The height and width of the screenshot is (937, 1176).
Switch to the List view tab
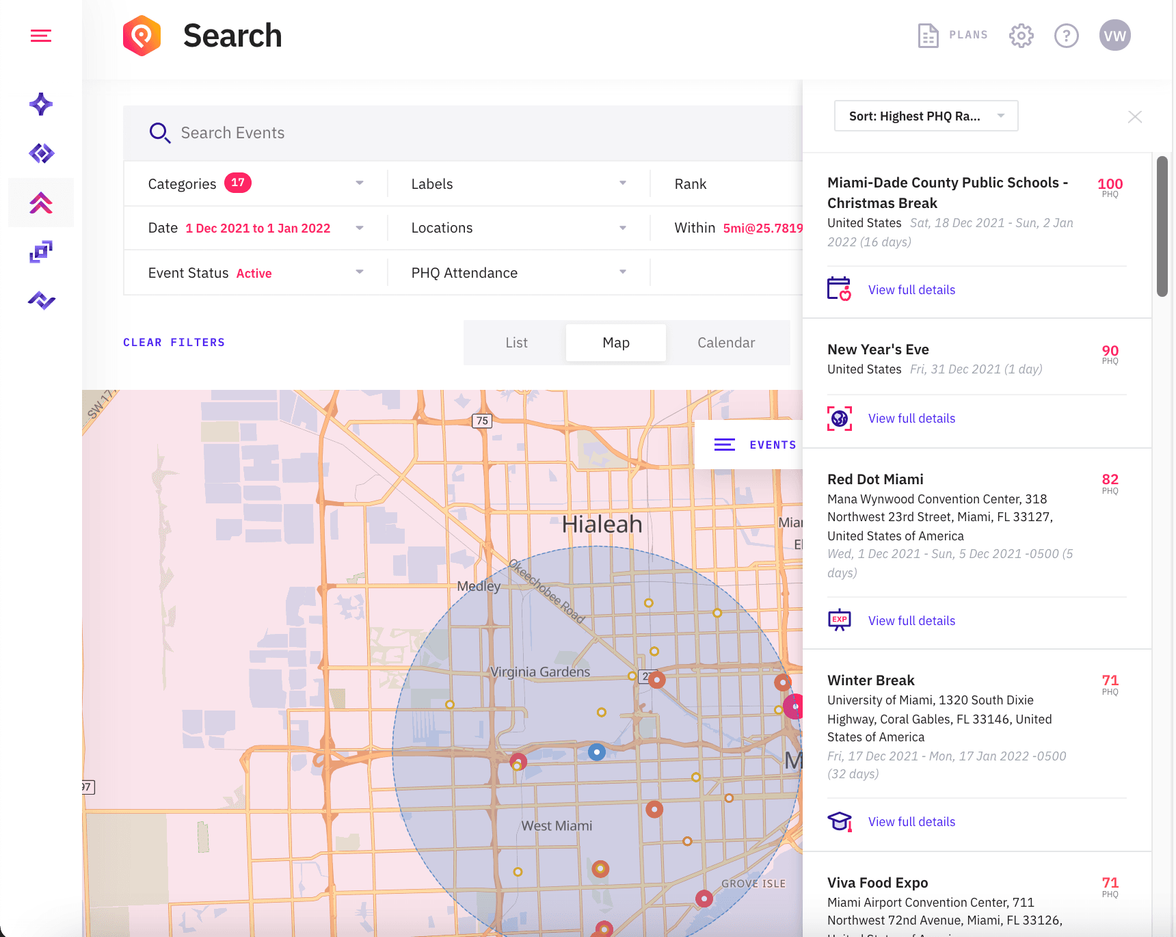(516, 342)
